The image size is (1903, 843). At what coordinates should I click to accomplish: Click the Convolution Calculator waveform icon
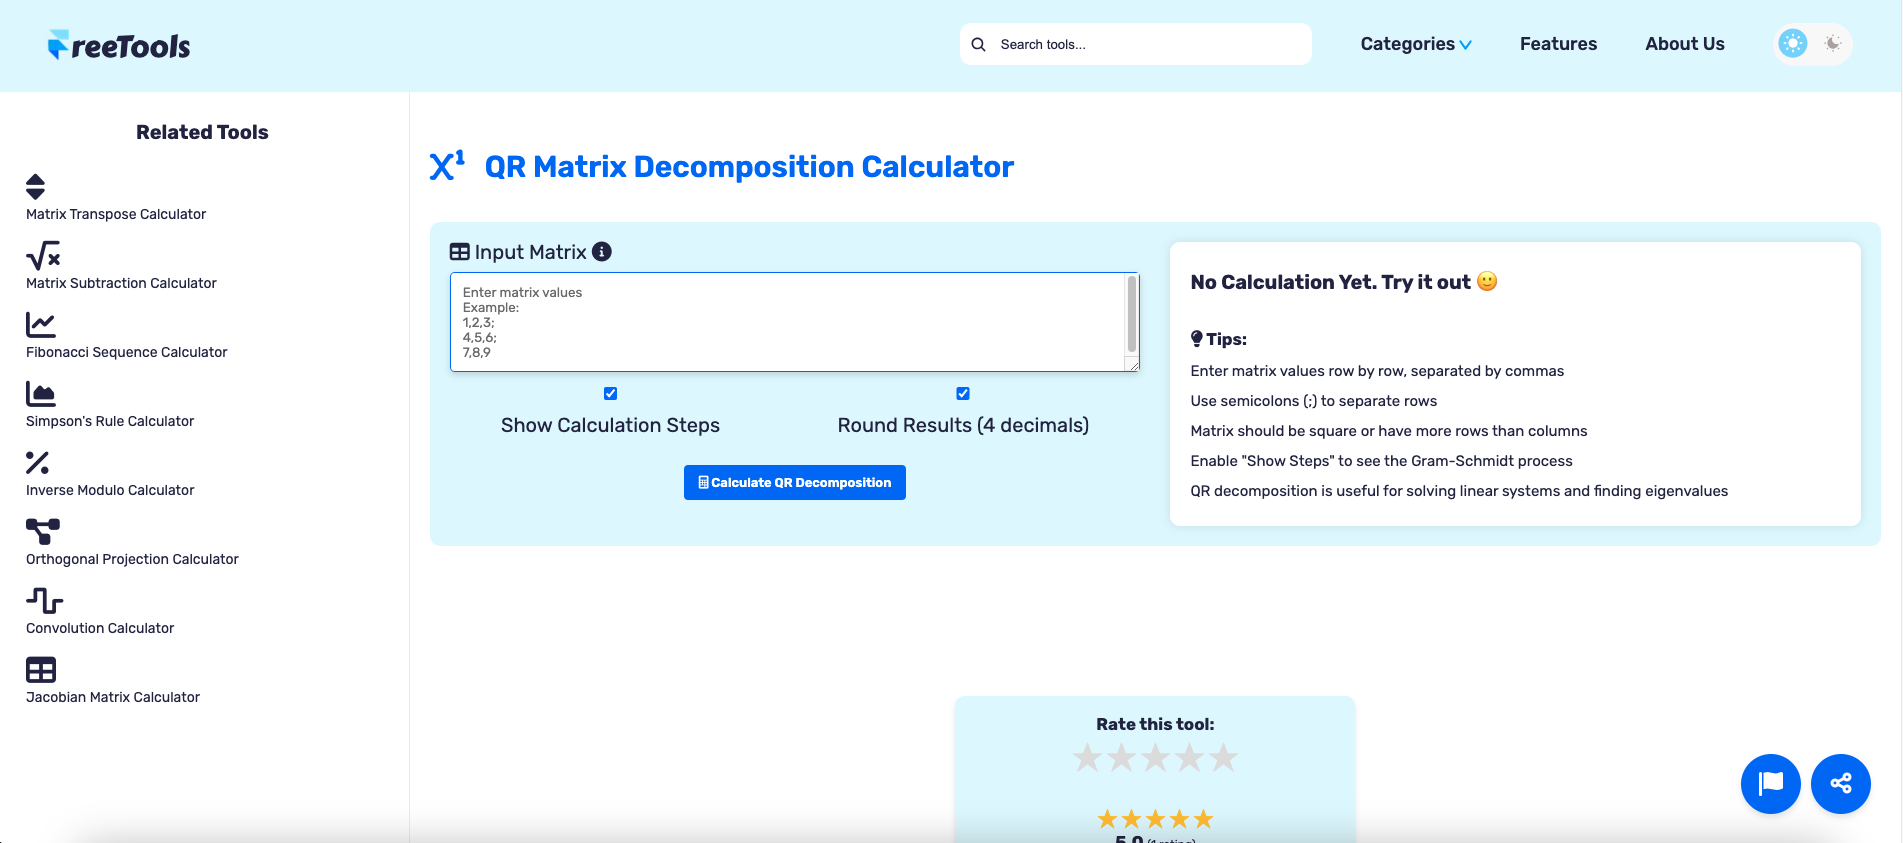(44, 601)
